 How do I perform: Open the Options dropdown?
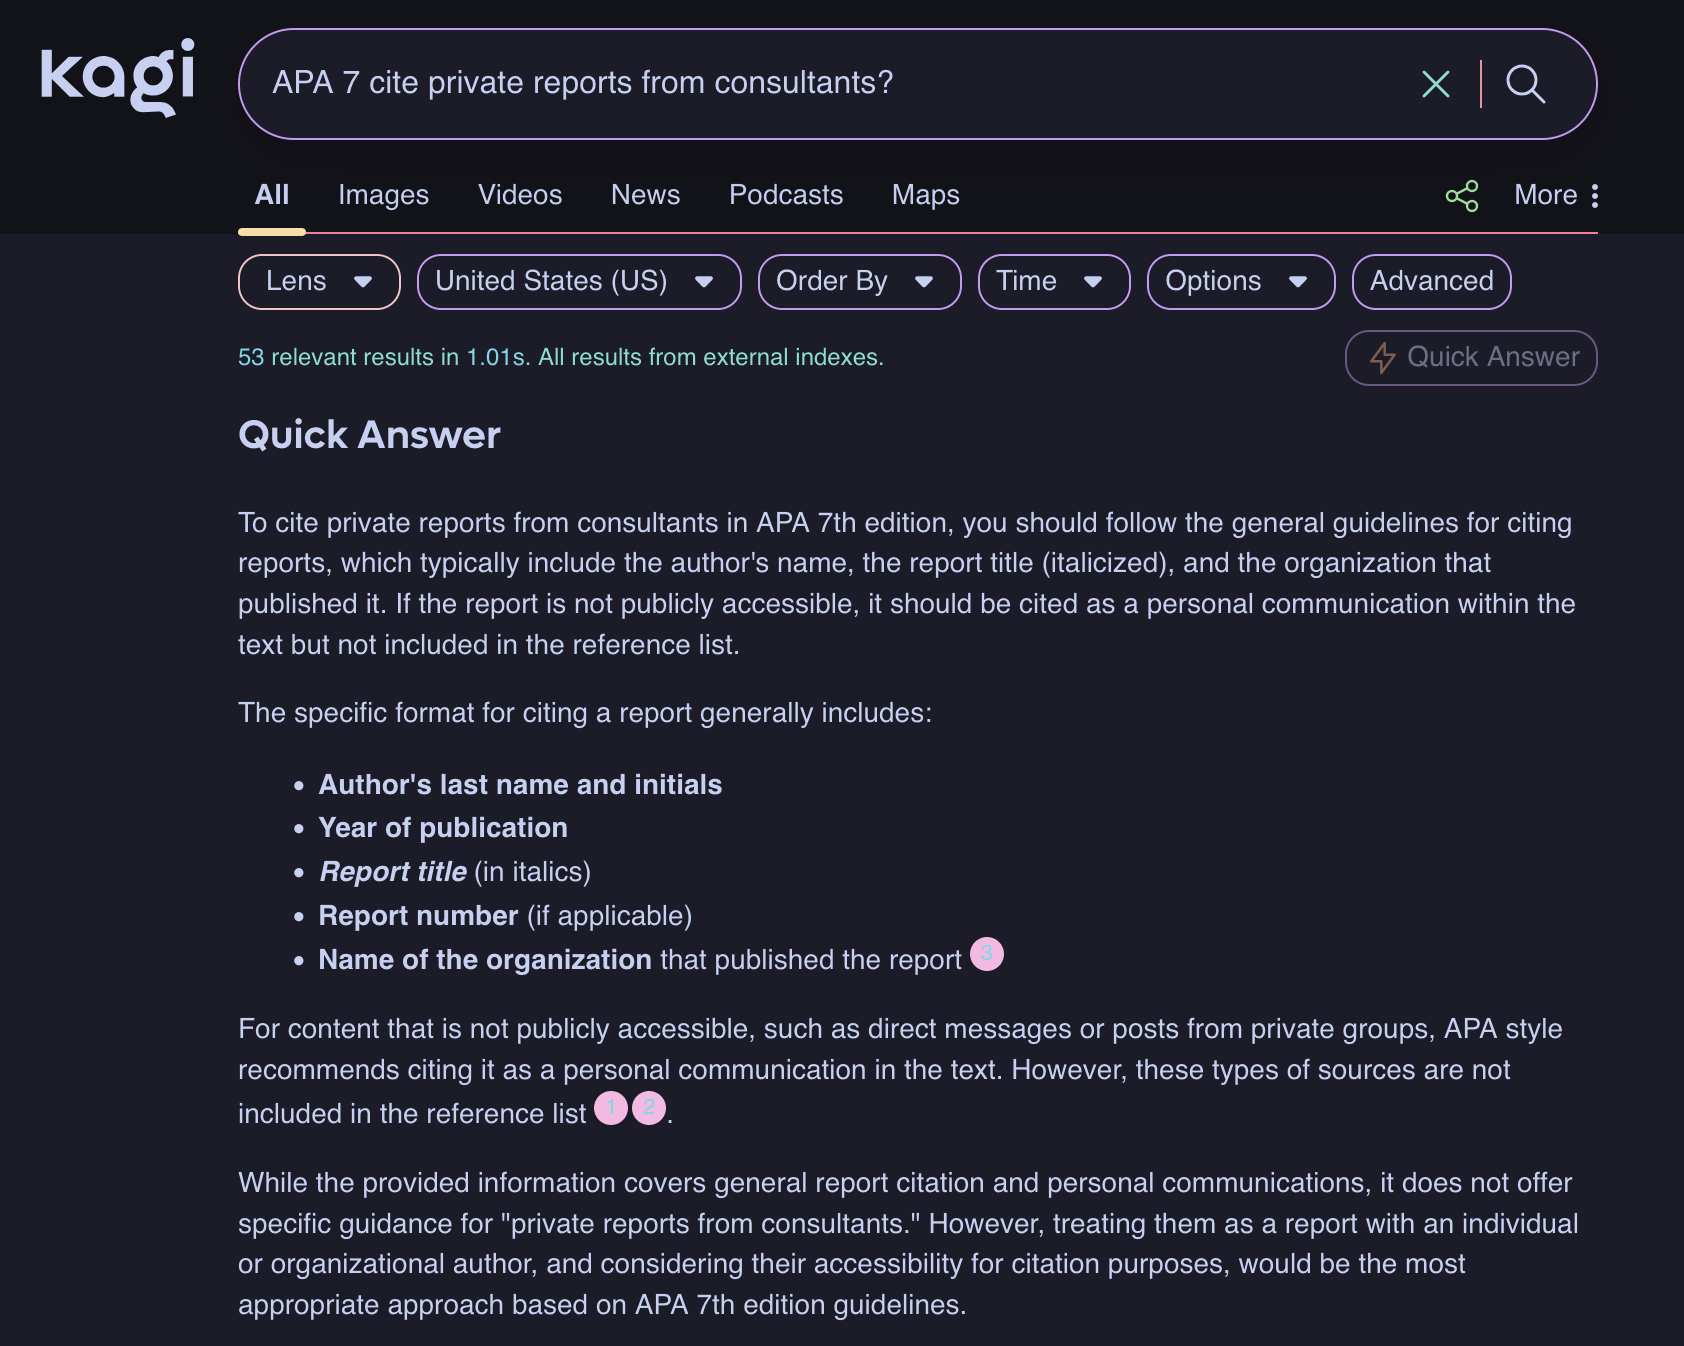pos(1240,282)
